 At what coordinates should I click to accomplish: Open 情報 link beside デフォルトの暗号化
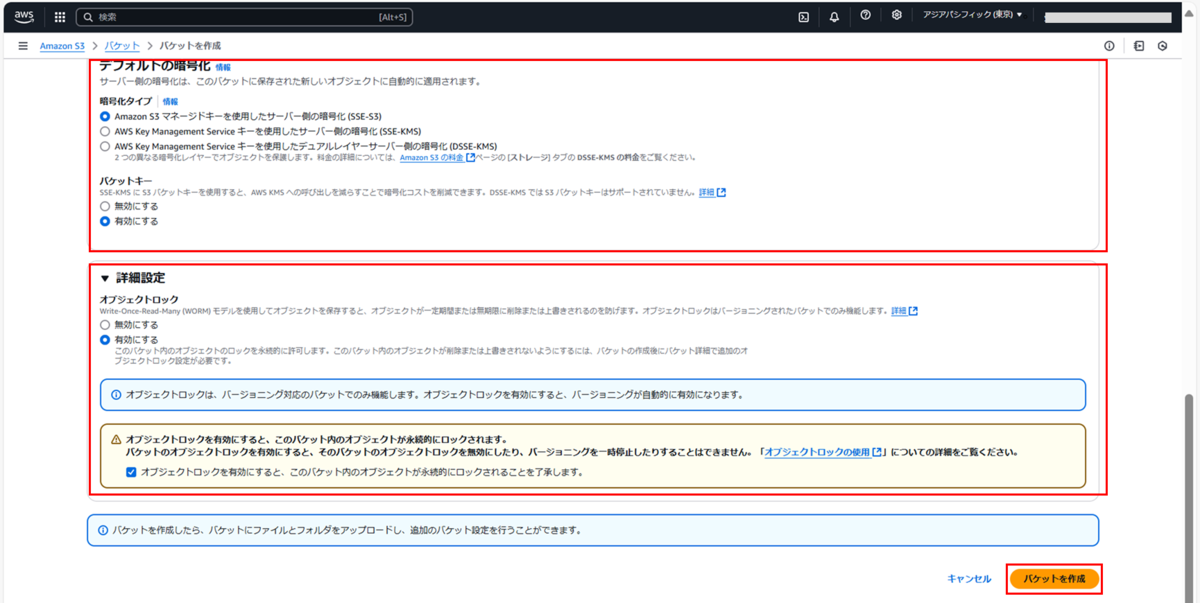[222, 67]
